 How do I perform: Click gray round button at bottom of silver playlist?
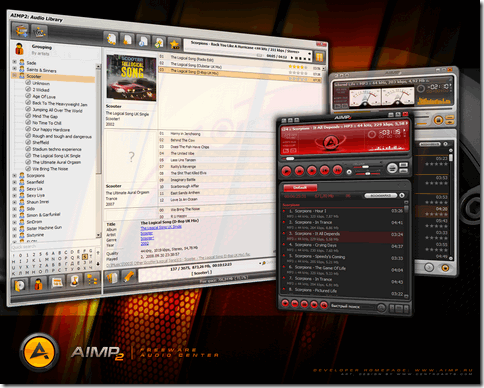point(429,267)
